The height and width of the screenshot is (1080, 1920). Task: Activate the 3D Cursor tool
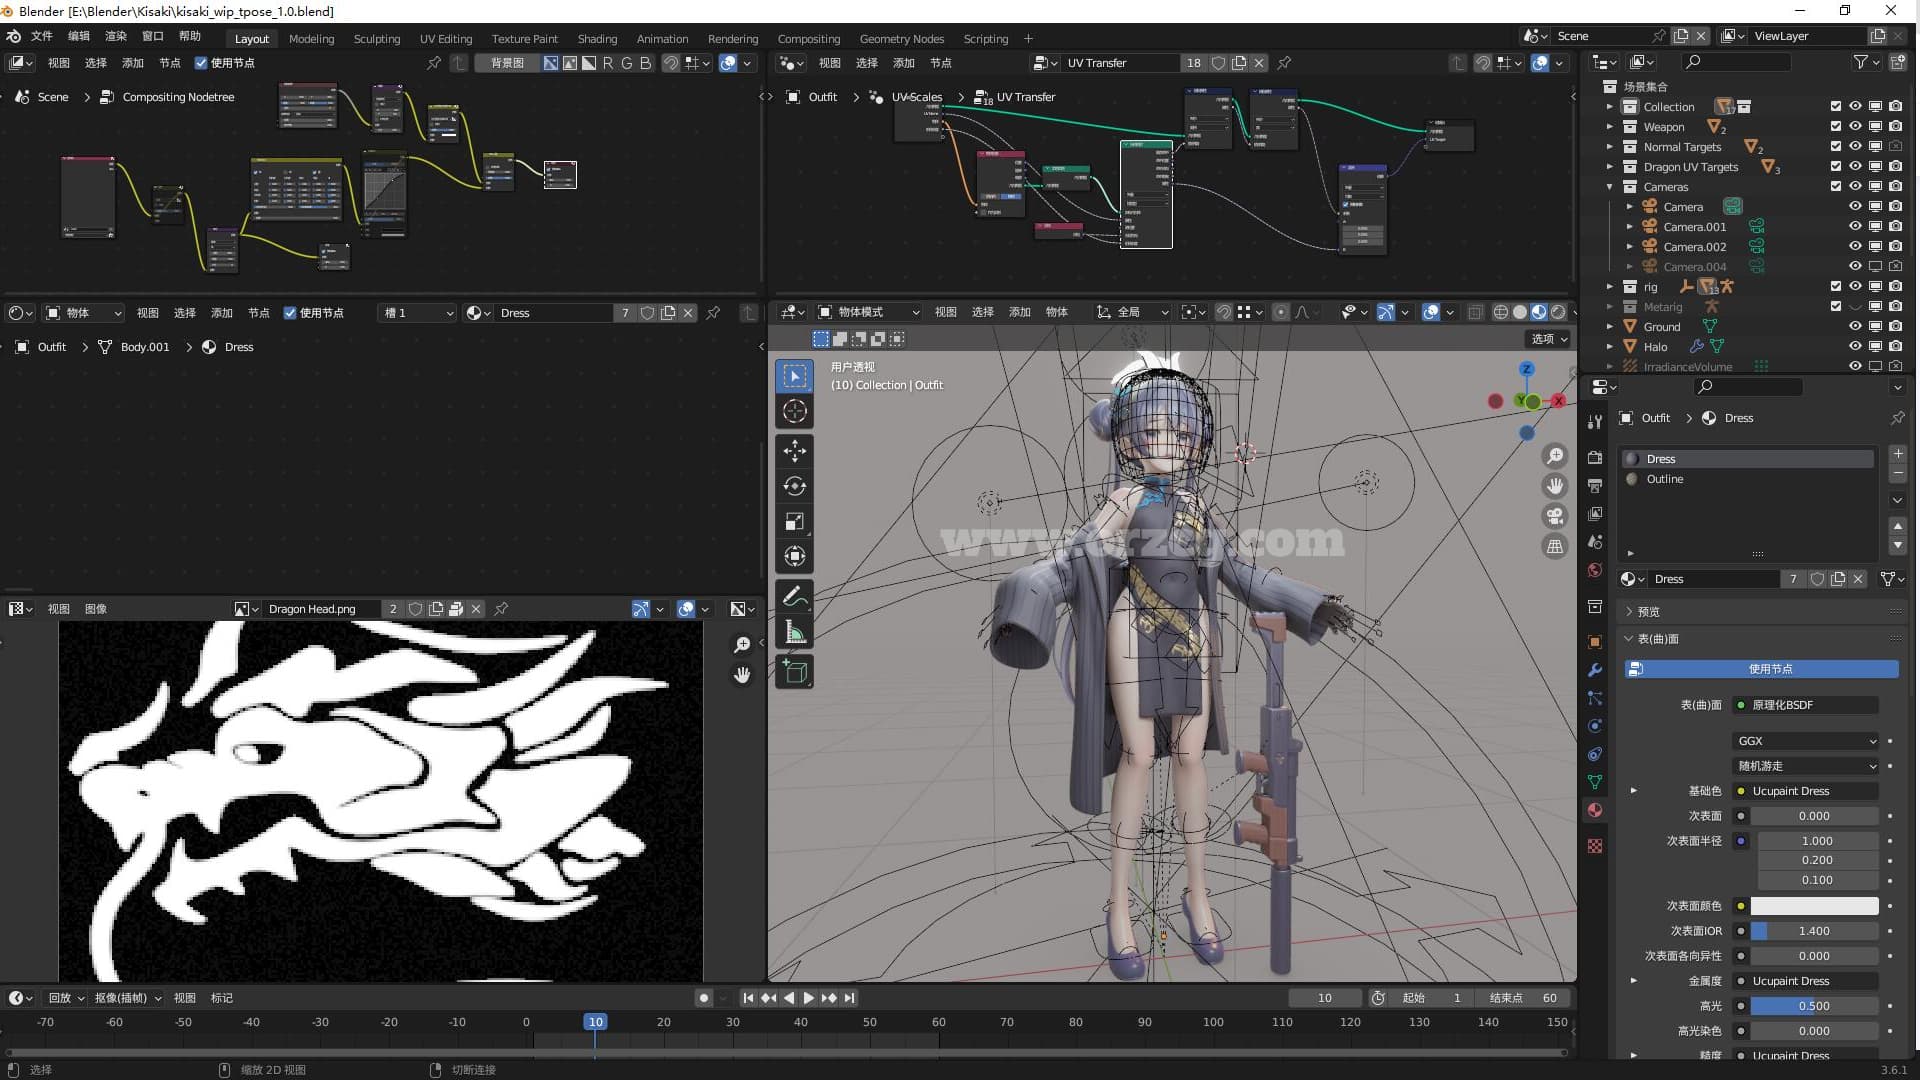coord(795,411)
